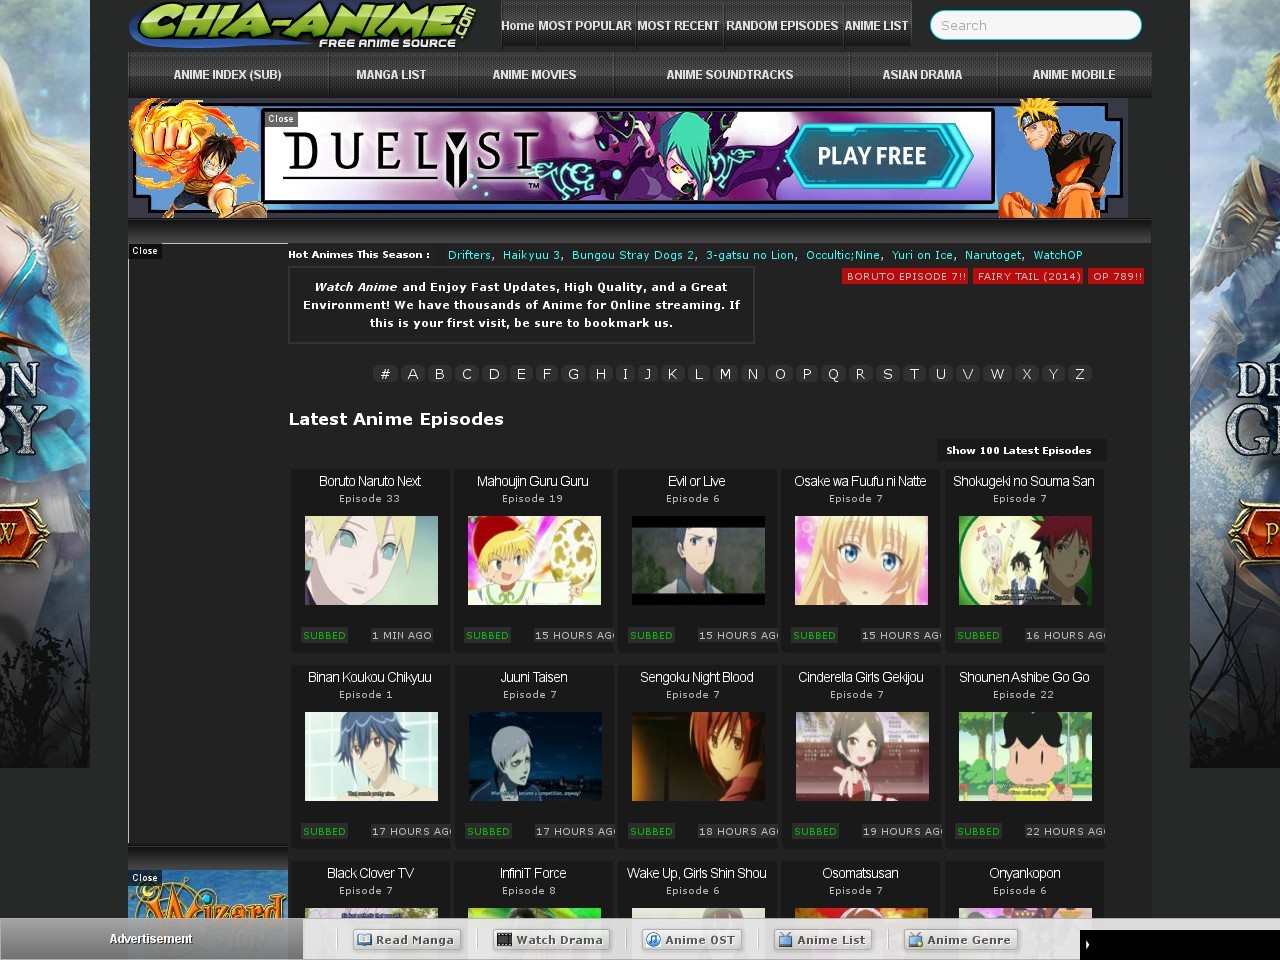Open the ANIME LIST menu item
Viewport: 1280px width, 960px height.
(876, 26)
